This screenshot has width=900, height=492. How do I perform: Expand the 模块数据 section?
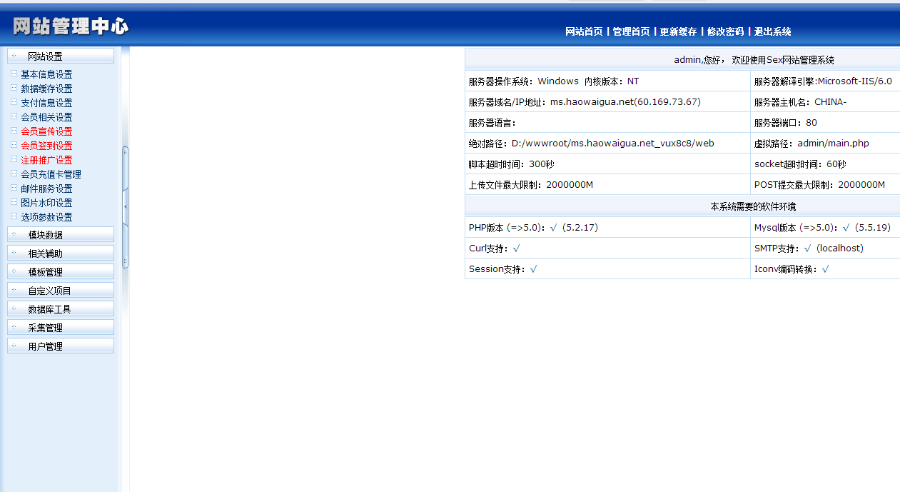tap(60, 234)
